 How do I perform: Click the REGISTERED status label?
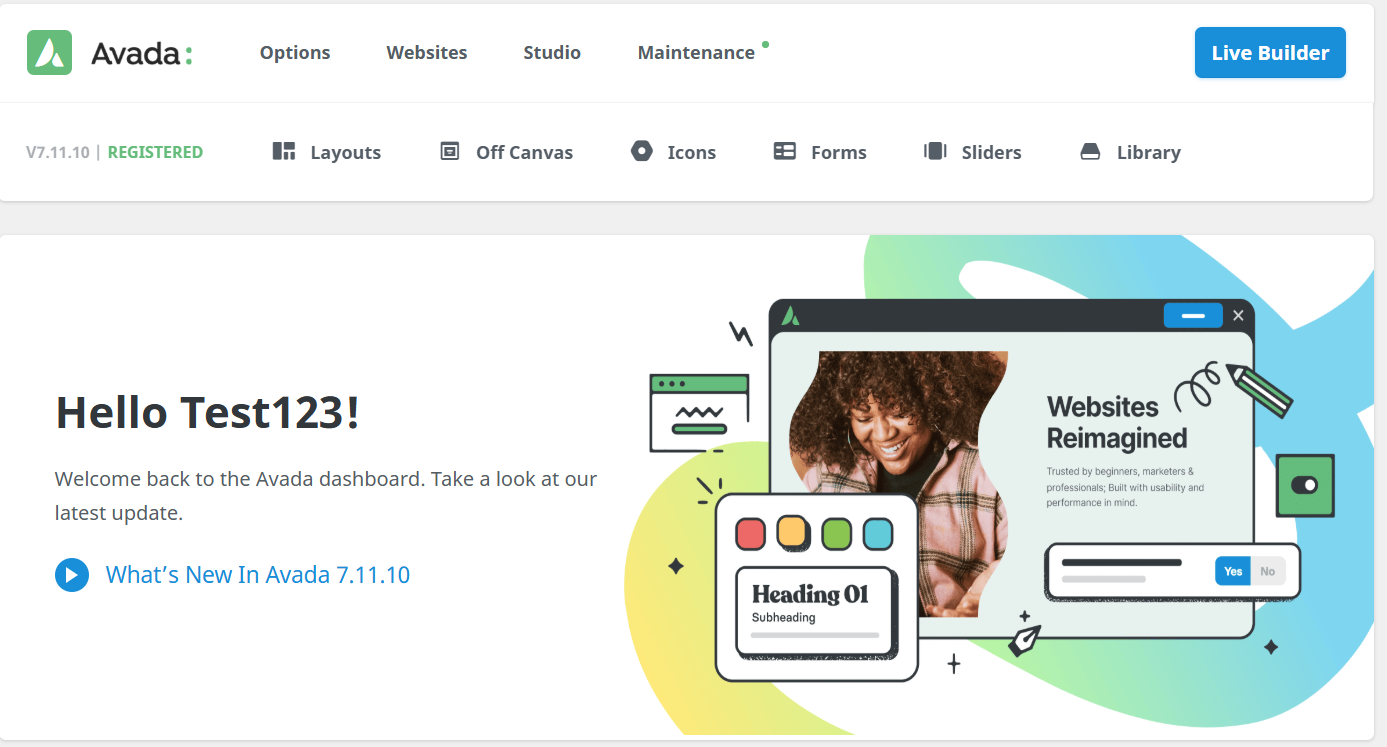coord(155,152)
